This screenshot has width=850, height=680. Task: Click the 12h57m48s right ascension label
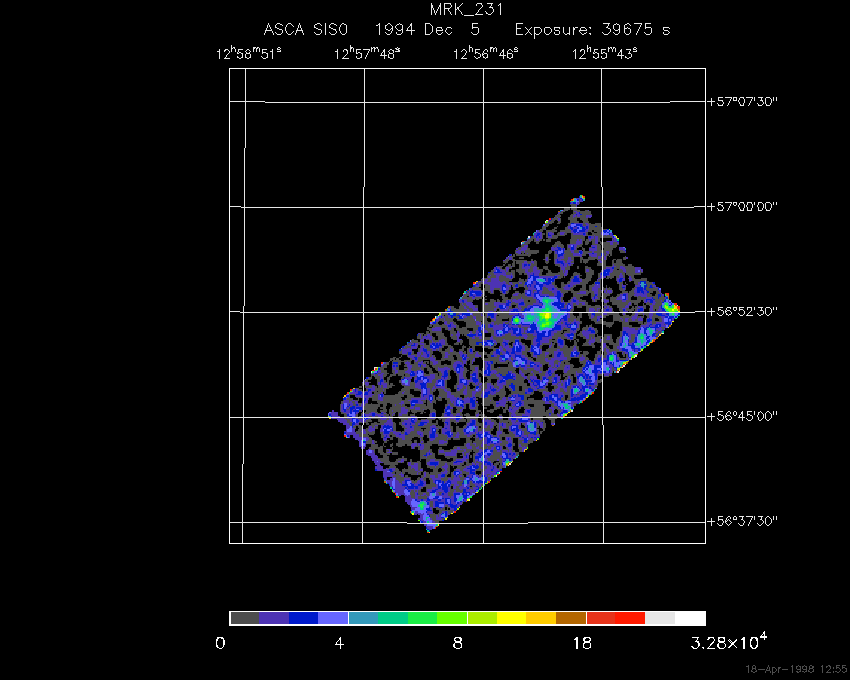pos(367,53)
